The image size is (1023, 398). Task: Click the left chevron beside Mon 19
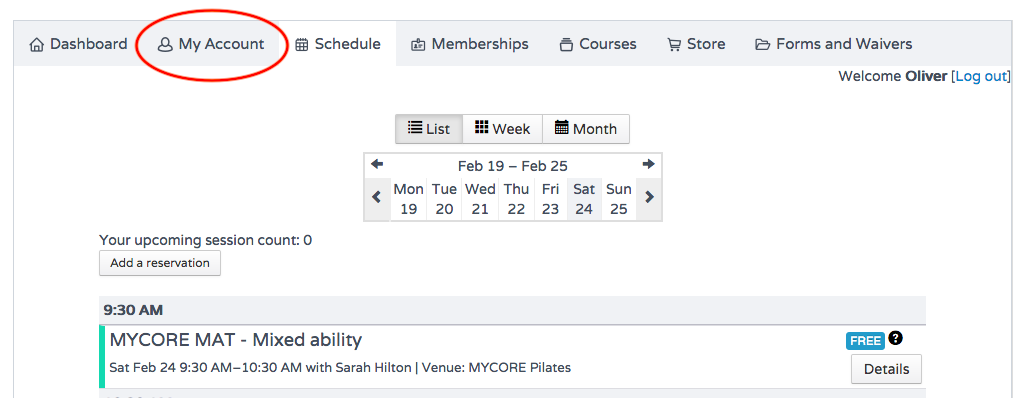(376, 197)
